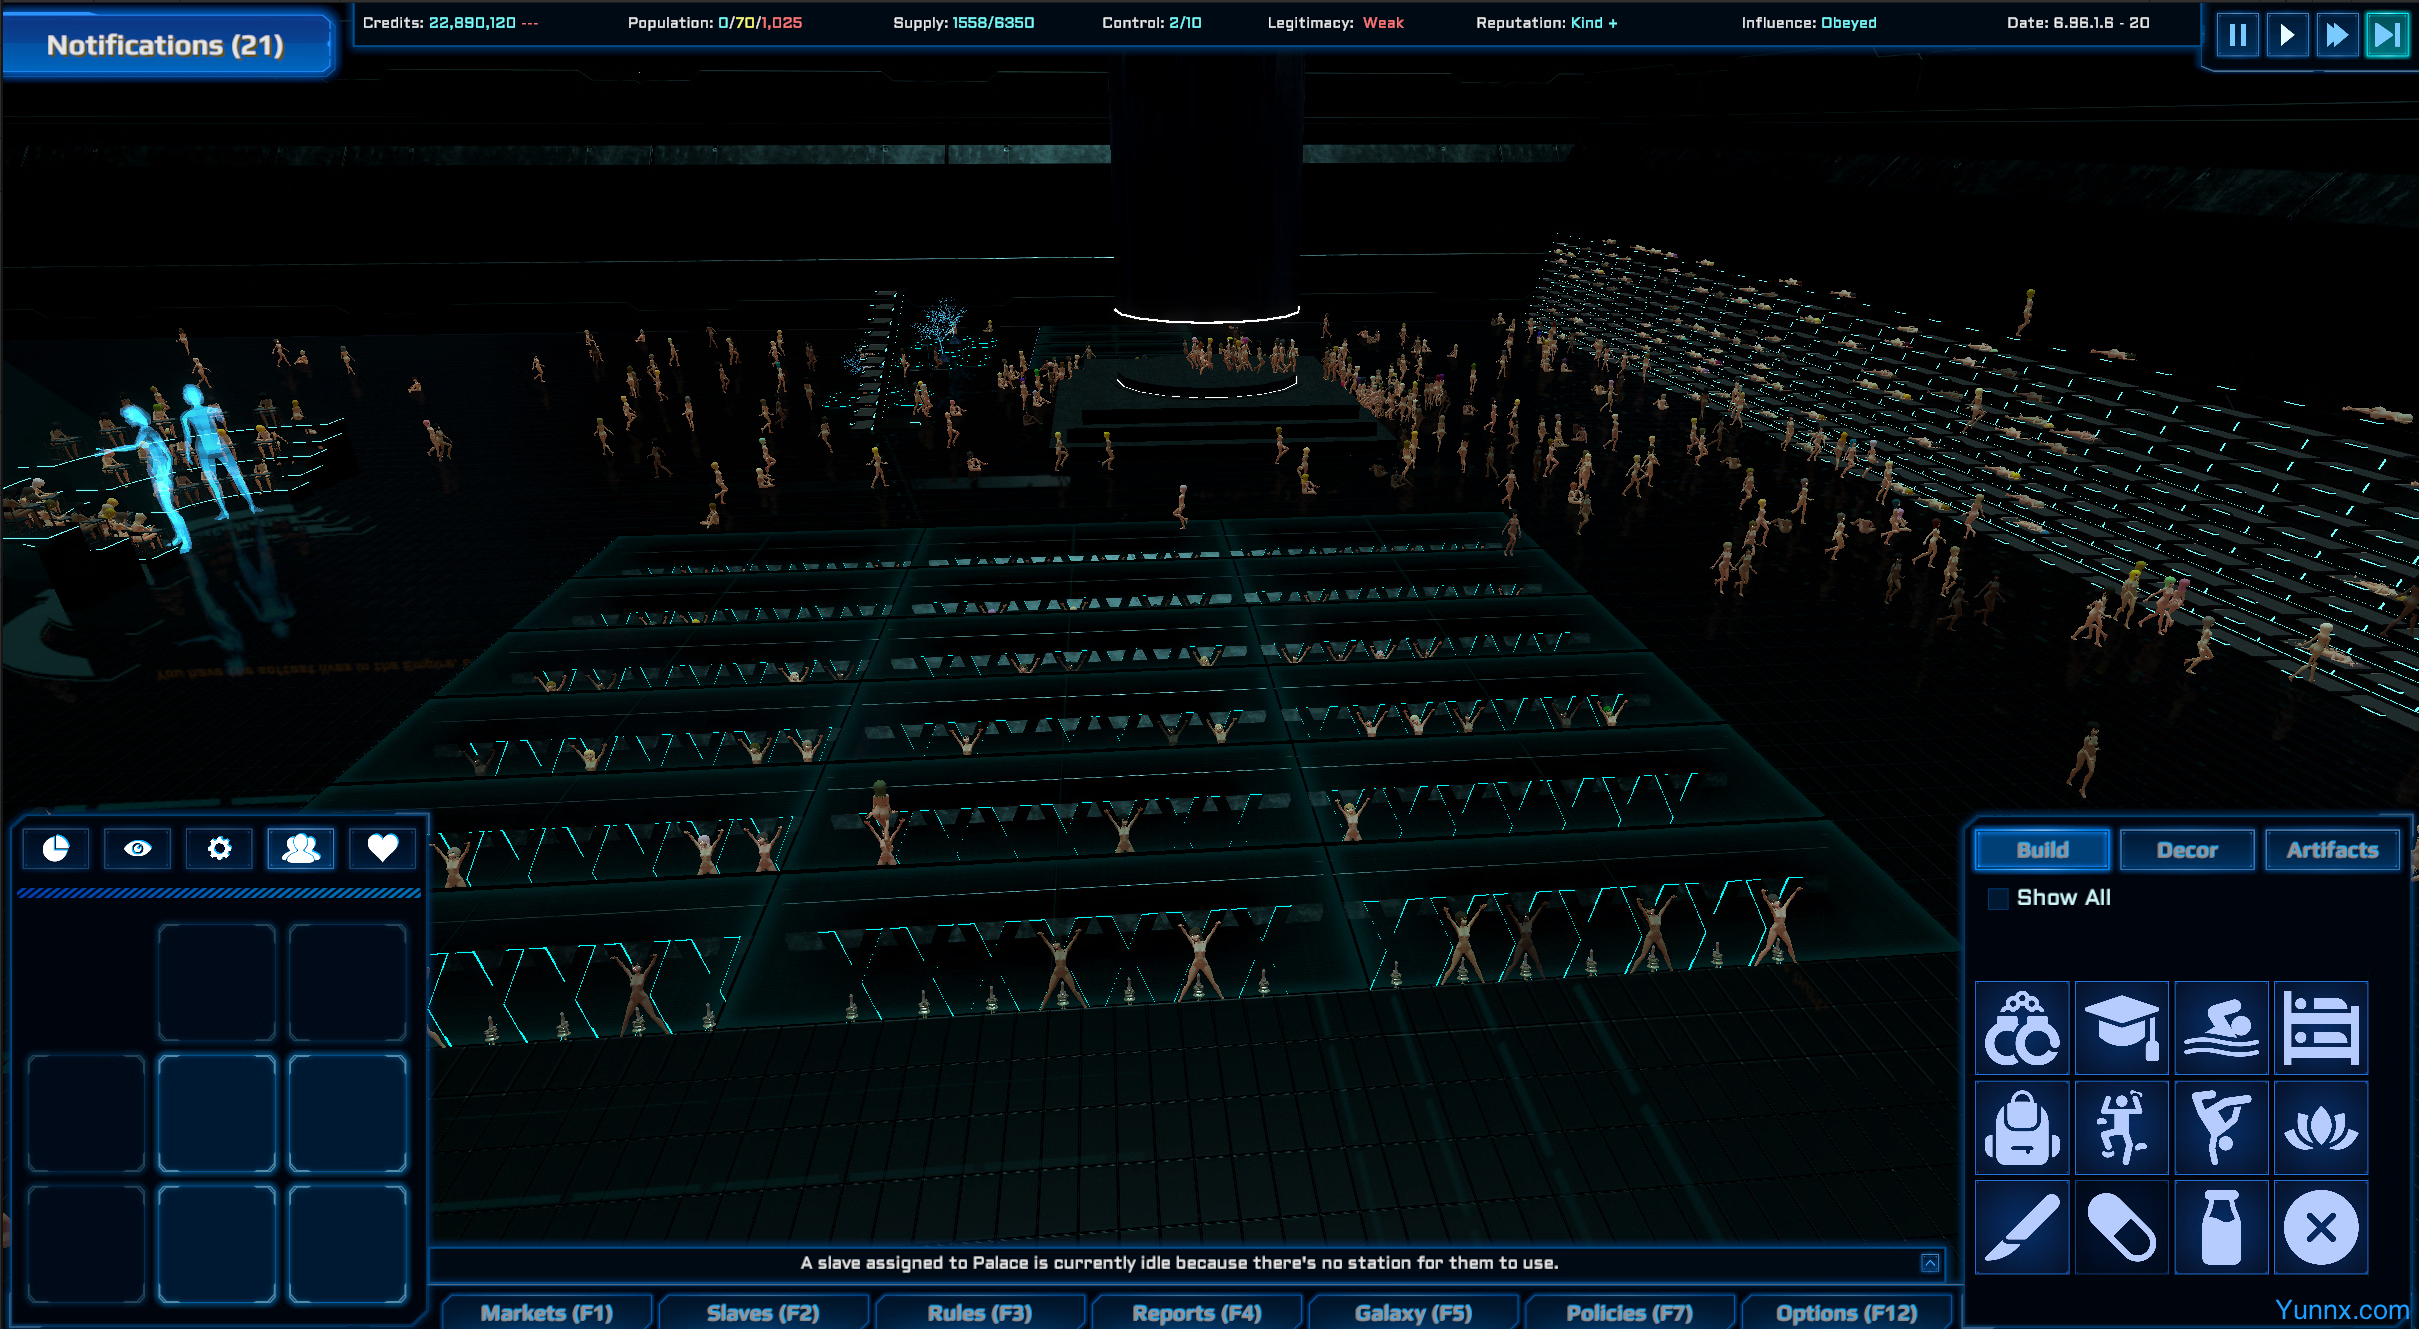This screenshot has width=2419, height=1329.
Task: Switch to the Decor tab
Action: point(2187,850)
